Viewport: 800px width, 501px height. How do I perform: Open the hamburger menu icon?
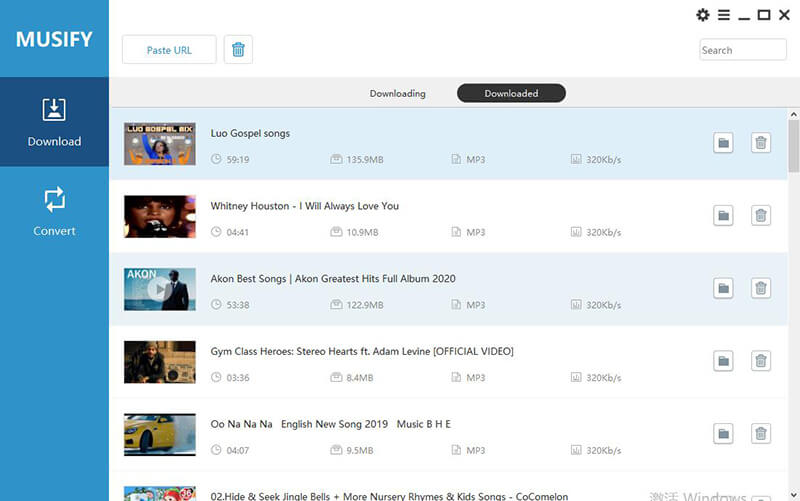(x=723, y=15)
